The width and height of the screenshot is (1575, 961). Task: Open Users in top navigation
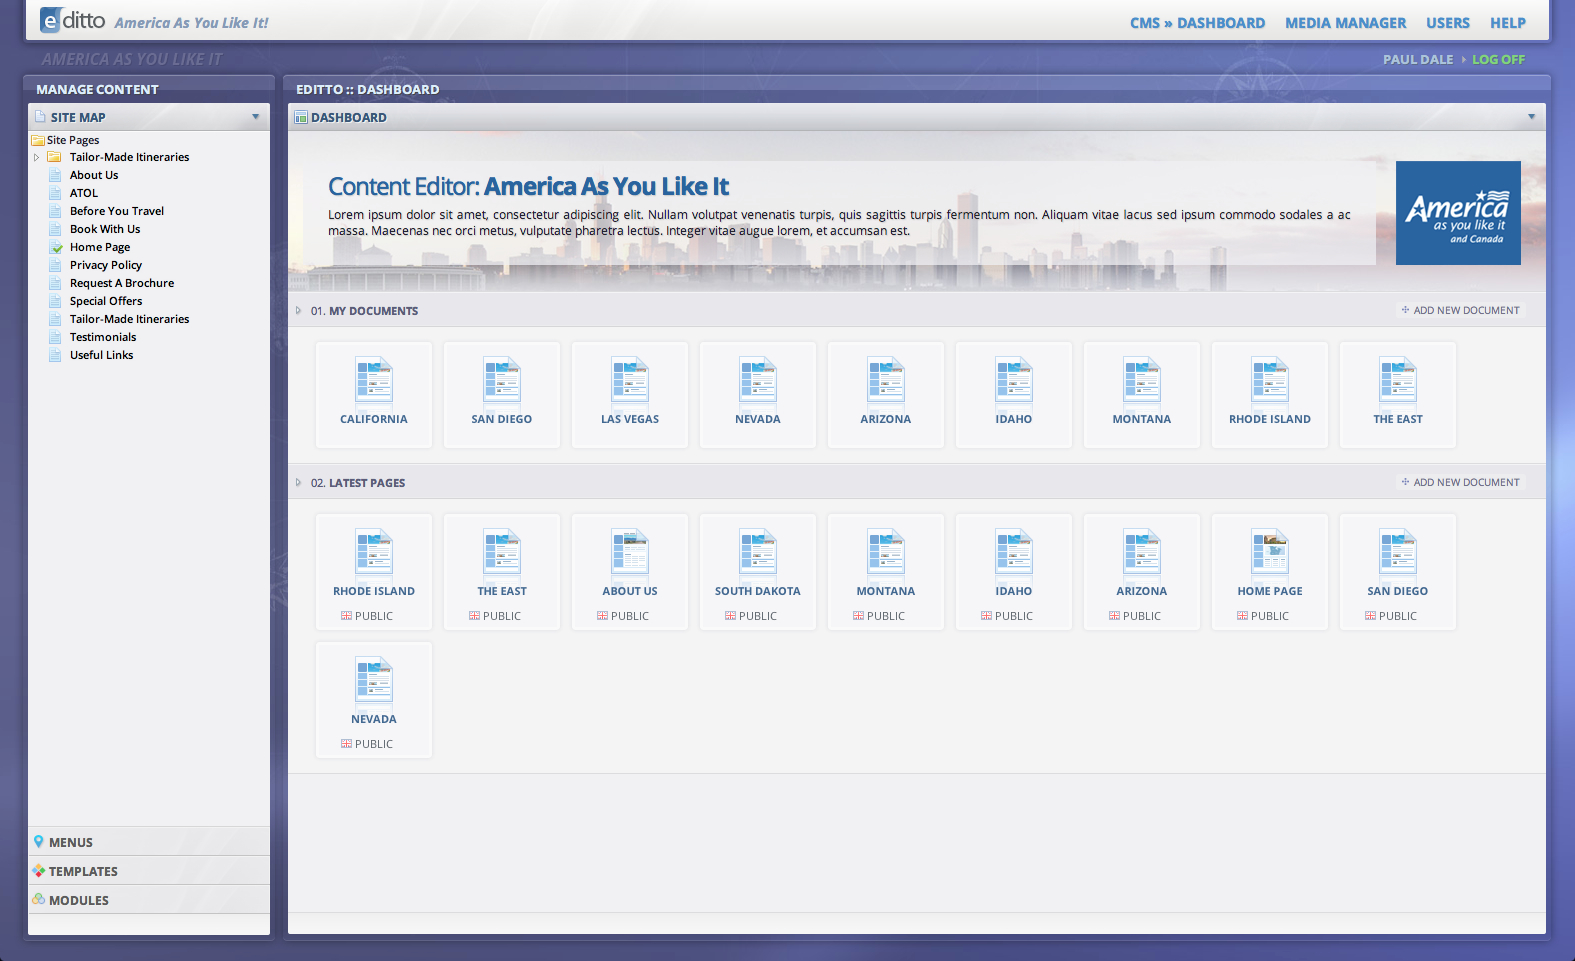[1448, 23]
